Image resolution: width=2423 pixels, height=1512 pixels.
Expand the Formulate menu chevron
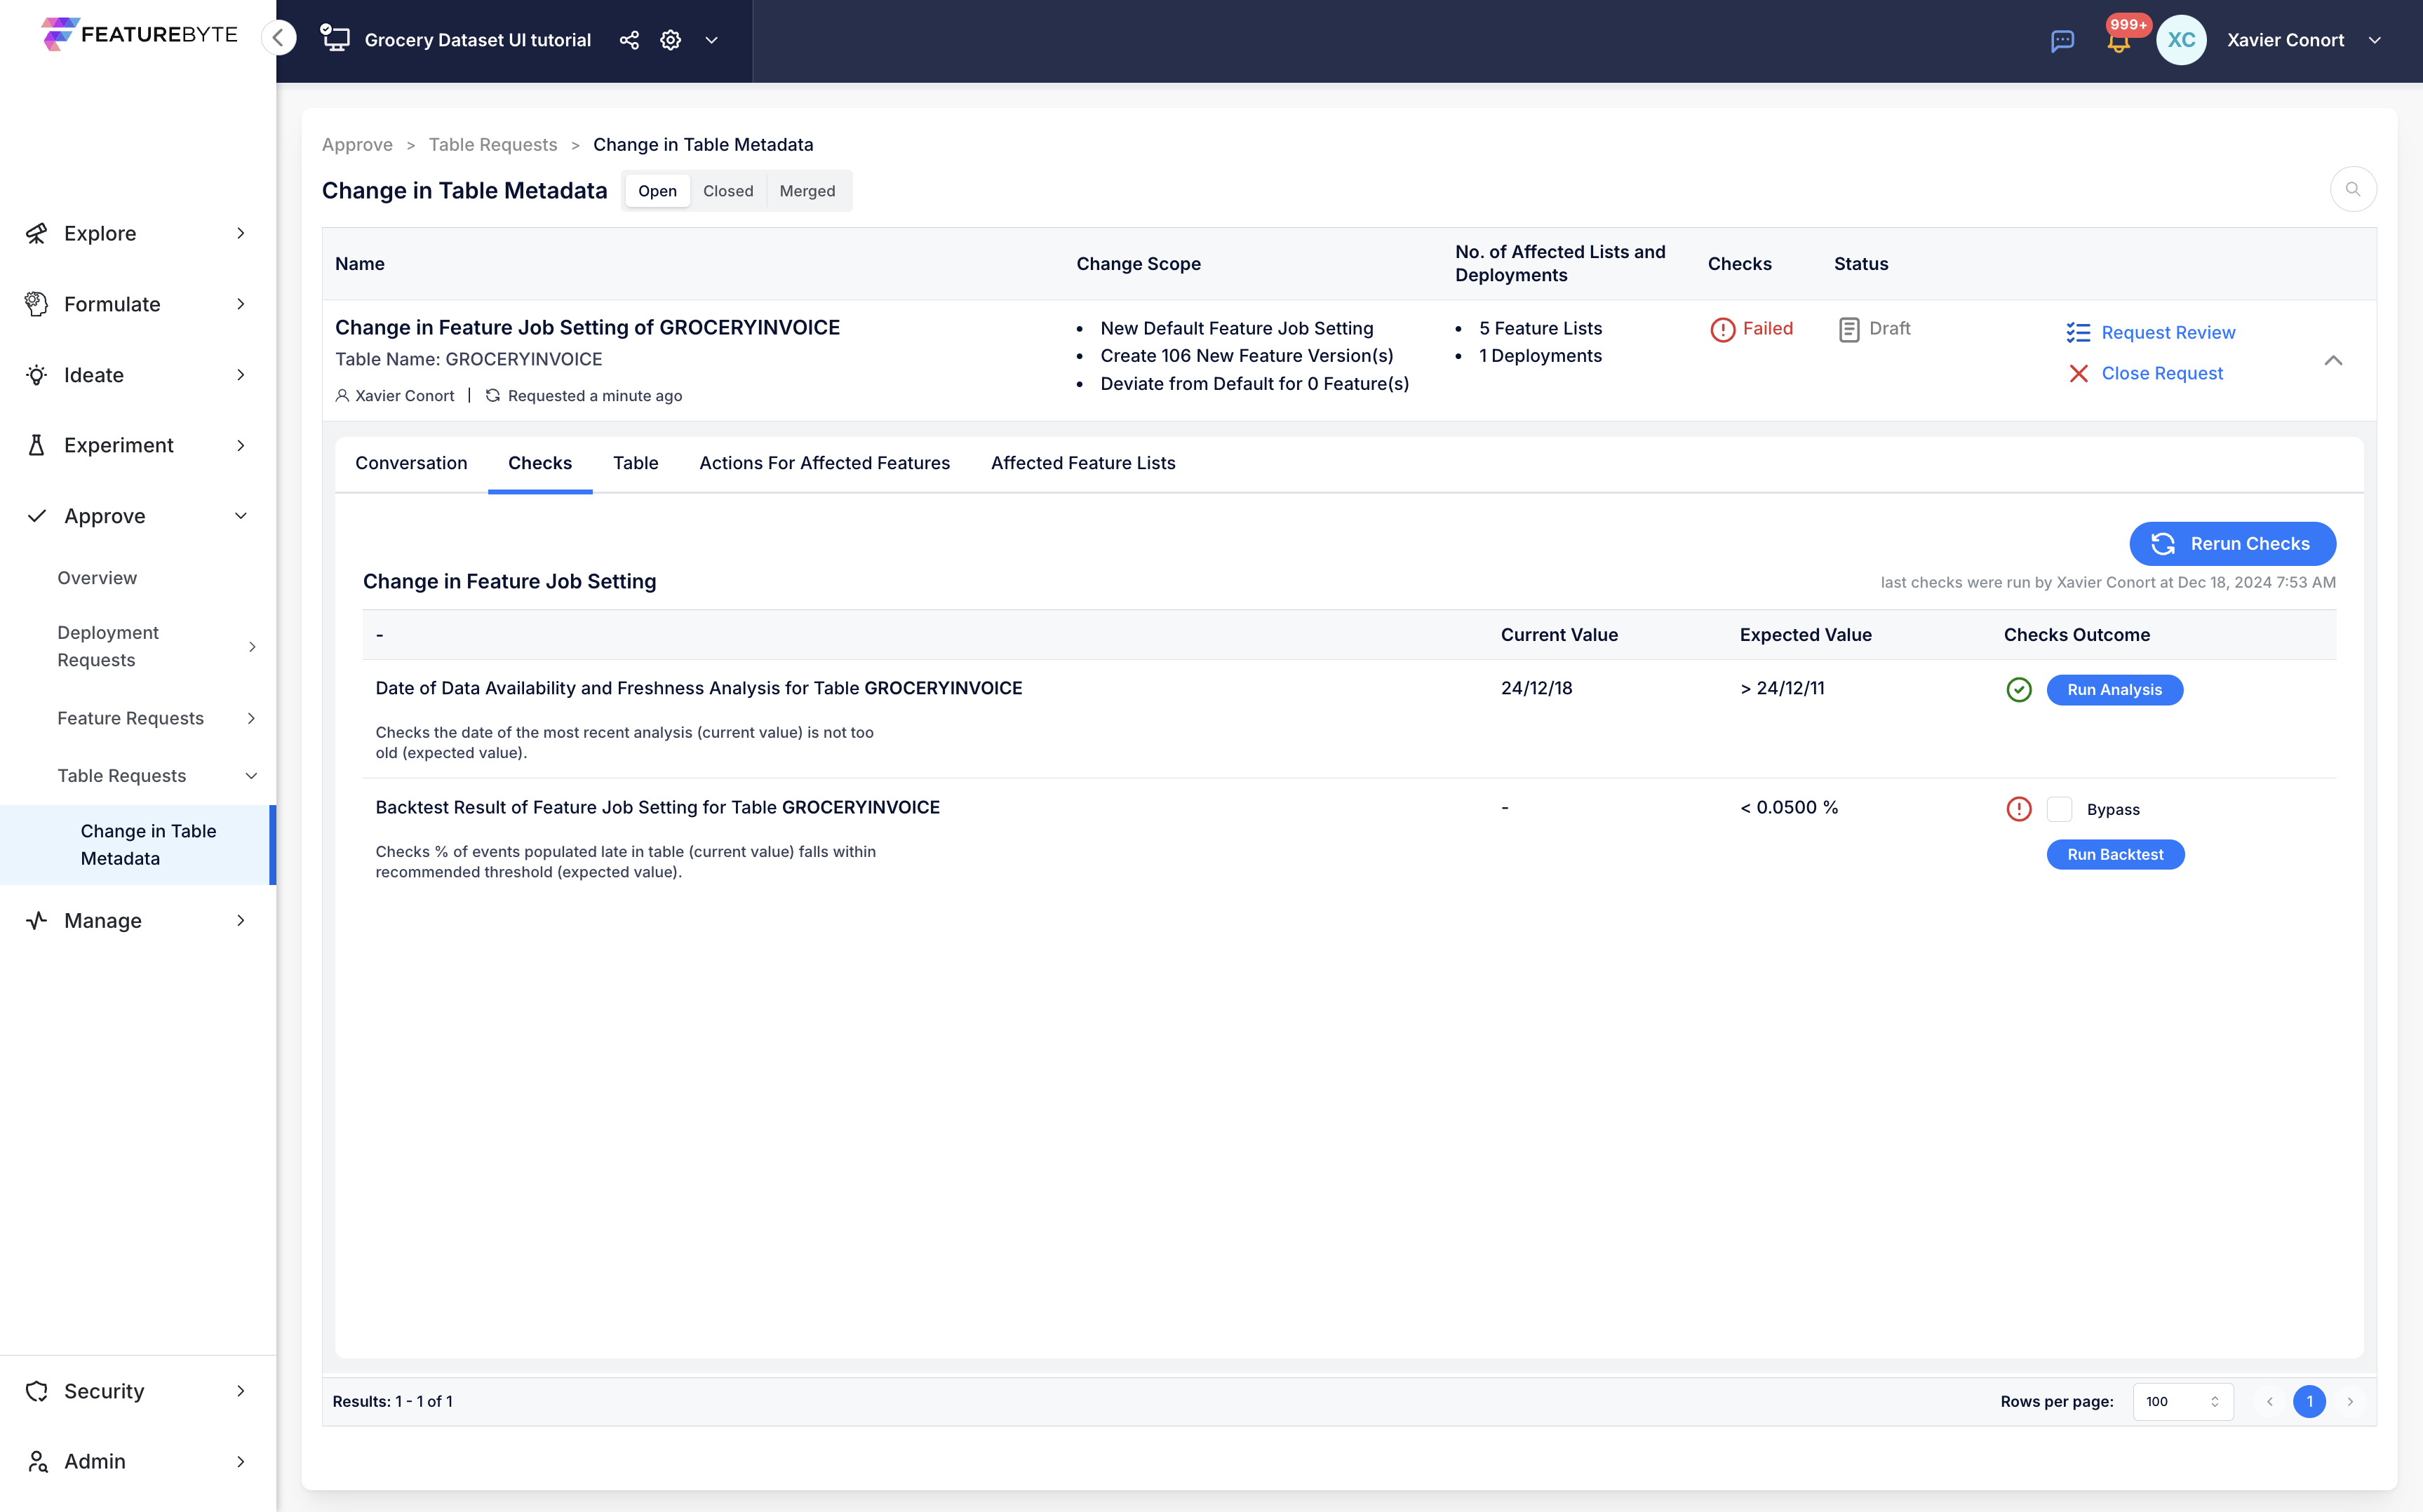[241, 304]
